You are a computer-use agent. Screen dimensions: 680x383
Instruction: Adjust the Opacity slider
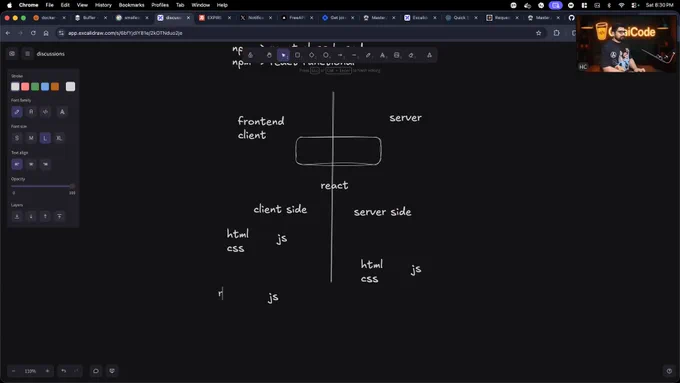click(43, 186)
